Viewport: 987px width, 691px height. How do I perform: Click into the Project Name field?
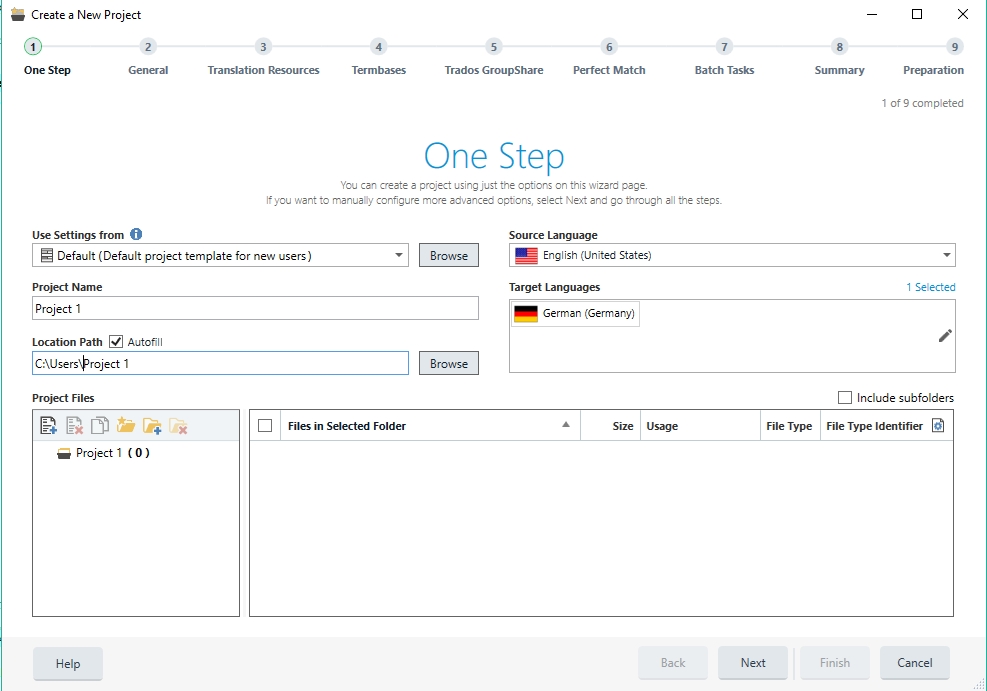tap(255, 308)
